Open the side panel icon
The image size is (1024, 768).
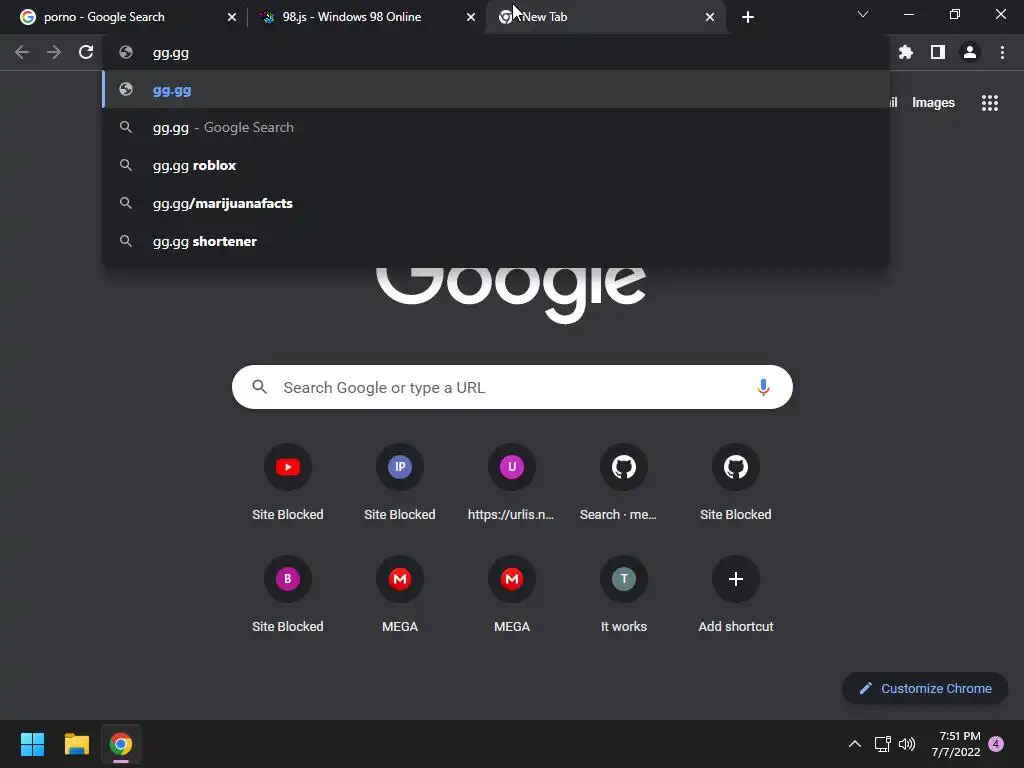click(x=938, y=52)
